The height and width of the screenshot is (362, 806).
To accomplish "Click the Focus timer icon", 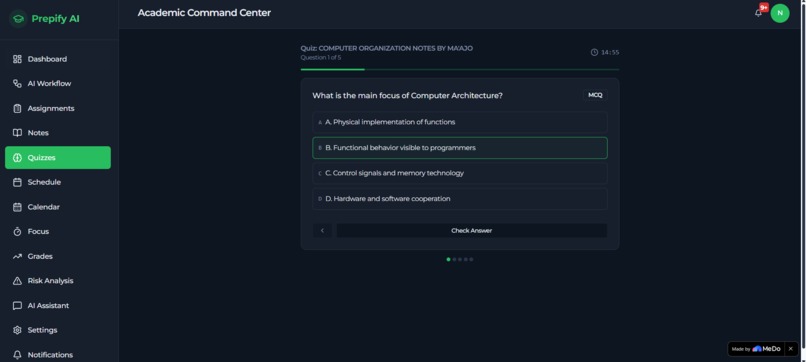I will pyautogui.click(x=17, y=232).
